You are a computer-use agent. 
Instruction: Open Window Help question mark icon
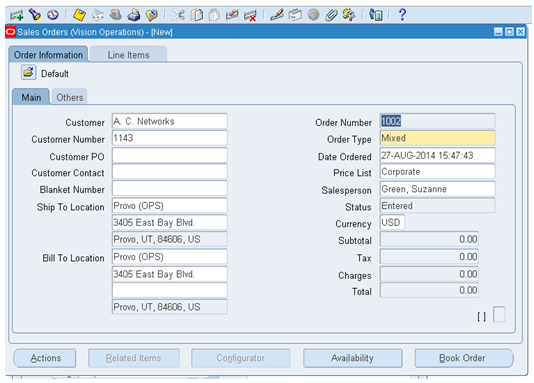click(x=402, y=15)
